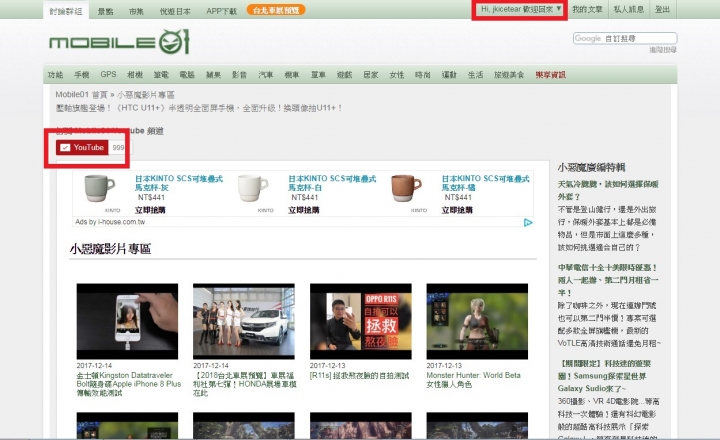Open the 女性 category
720x440 pixels.
[397, 74]
